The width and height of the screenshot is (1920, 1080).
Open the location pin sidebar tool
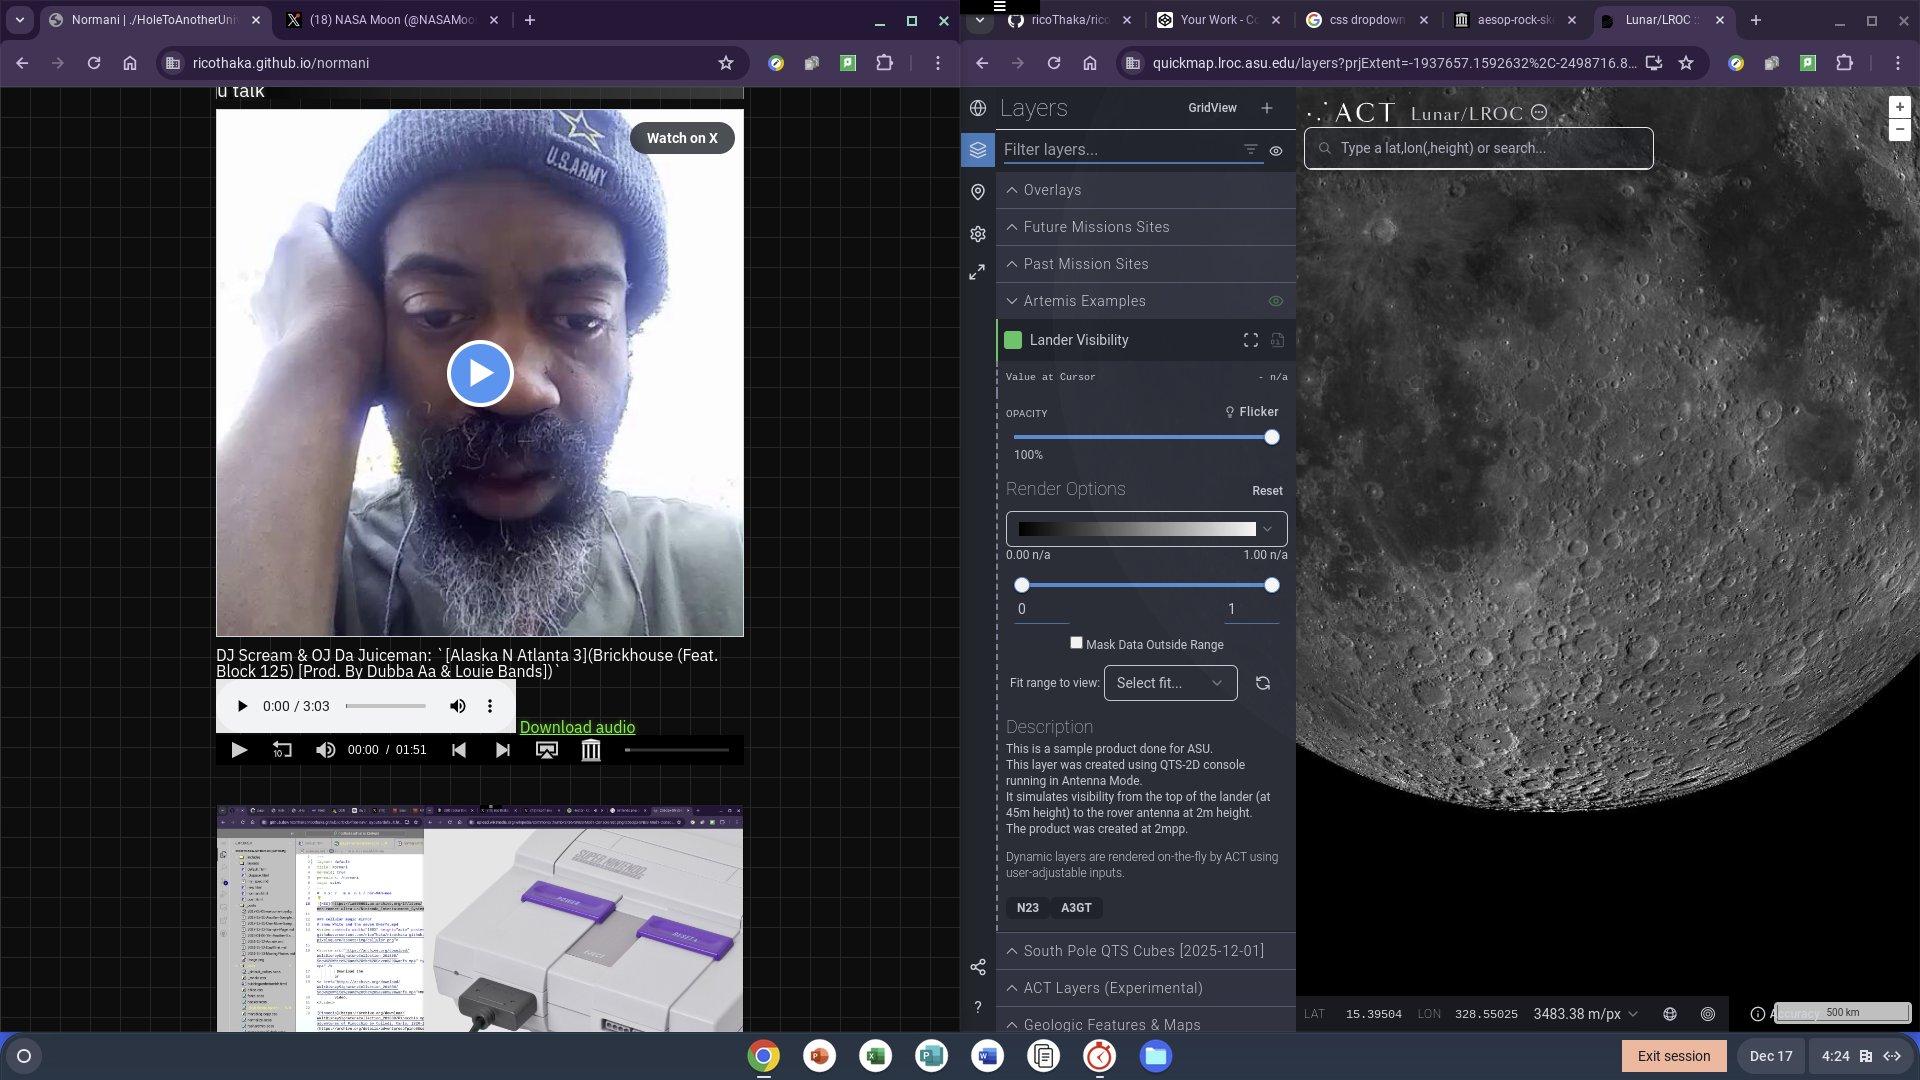(978, 192)
